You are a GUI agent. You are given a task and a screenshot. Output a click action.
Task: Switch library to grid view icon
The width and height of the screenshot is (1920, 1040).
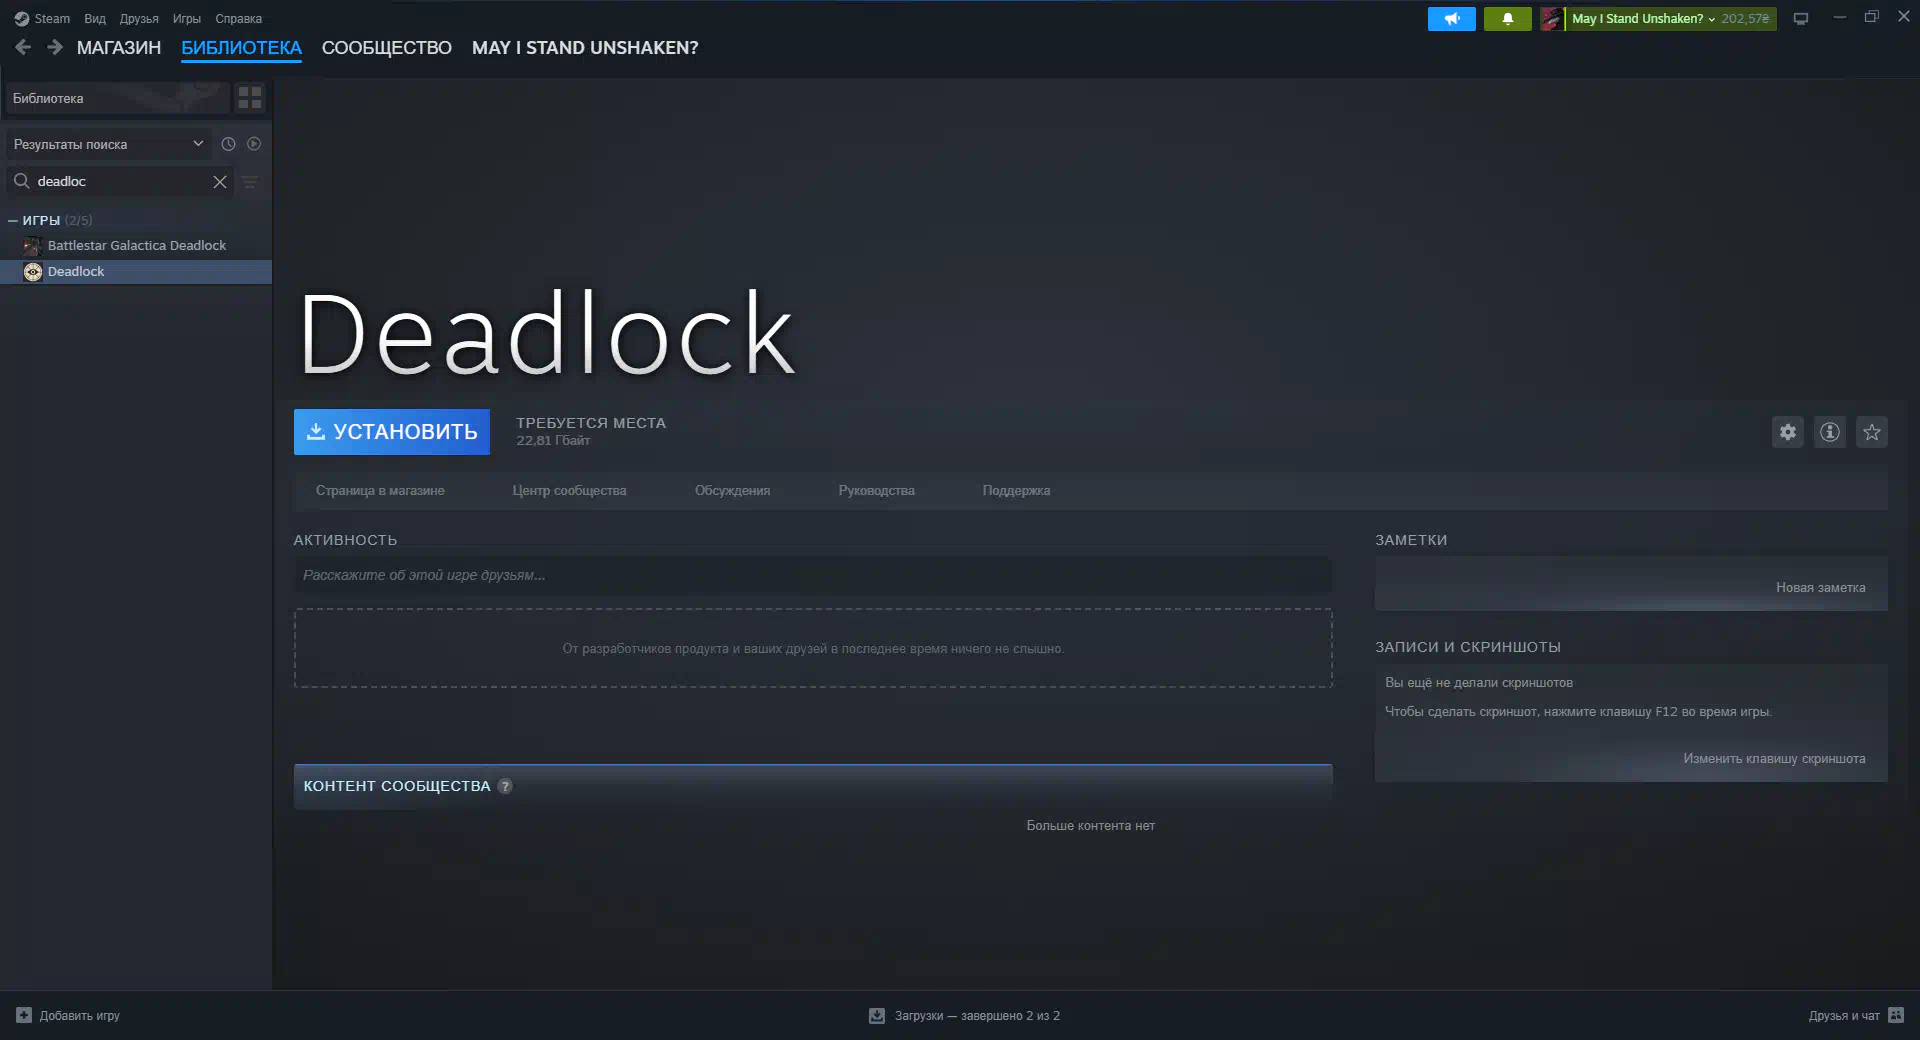click(x=249, y=98)
